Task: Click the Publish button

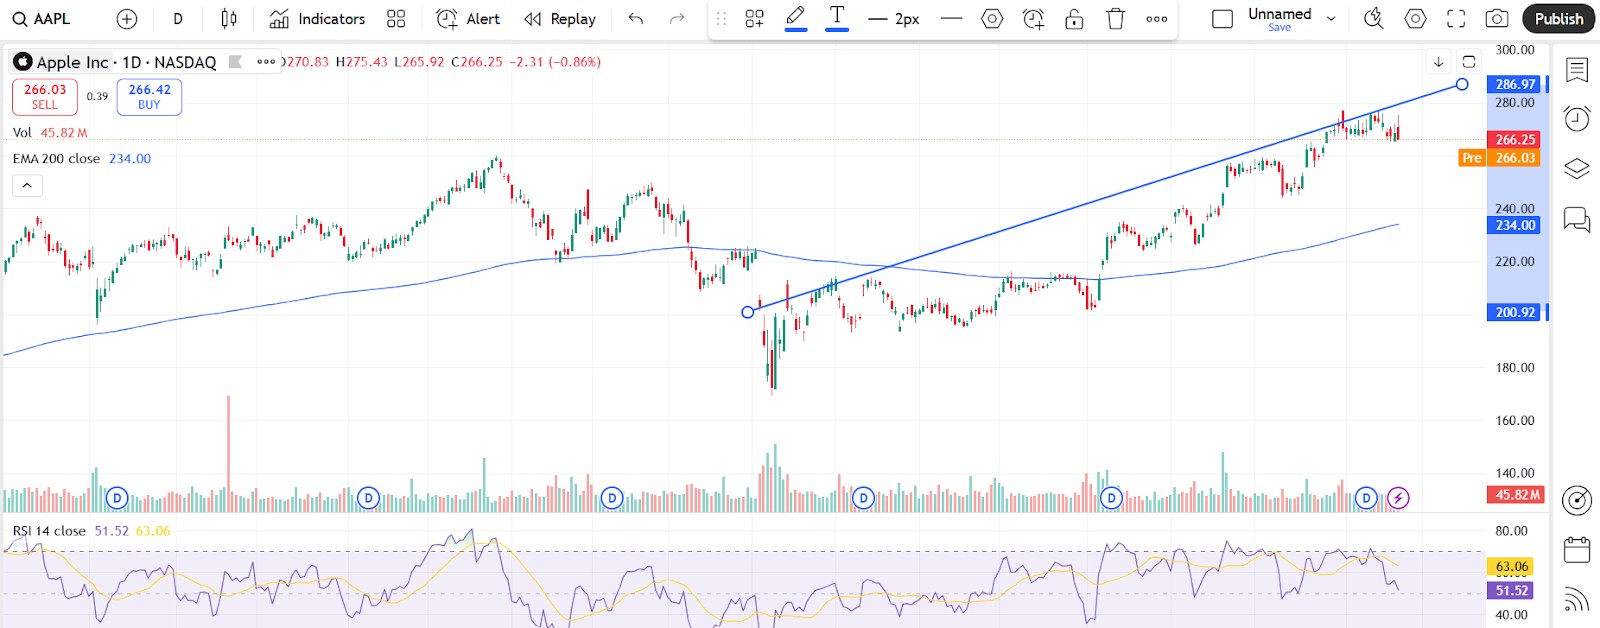Action: [x=1558, y=19]
